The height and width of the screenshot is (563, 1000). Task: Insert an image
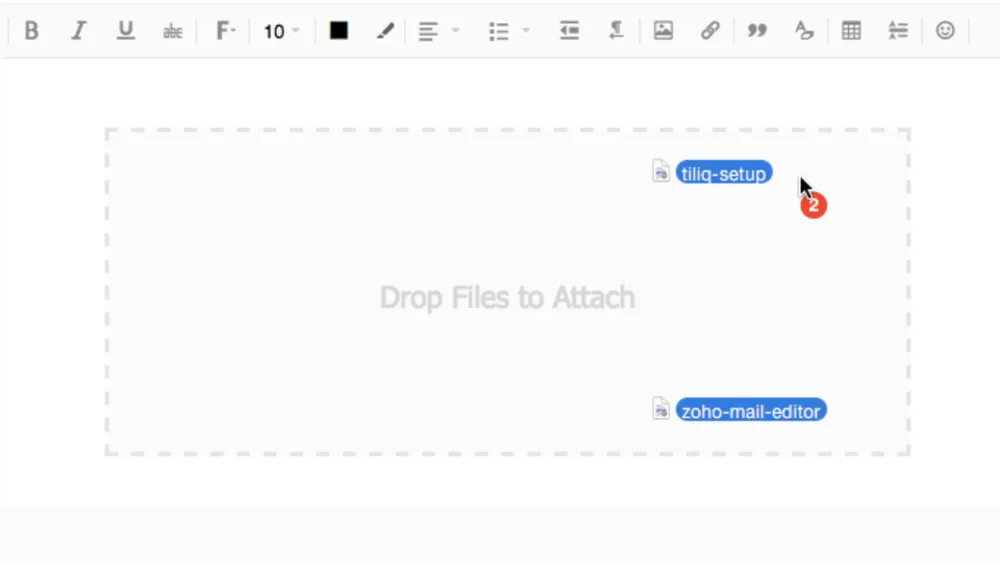coord(663,30)
